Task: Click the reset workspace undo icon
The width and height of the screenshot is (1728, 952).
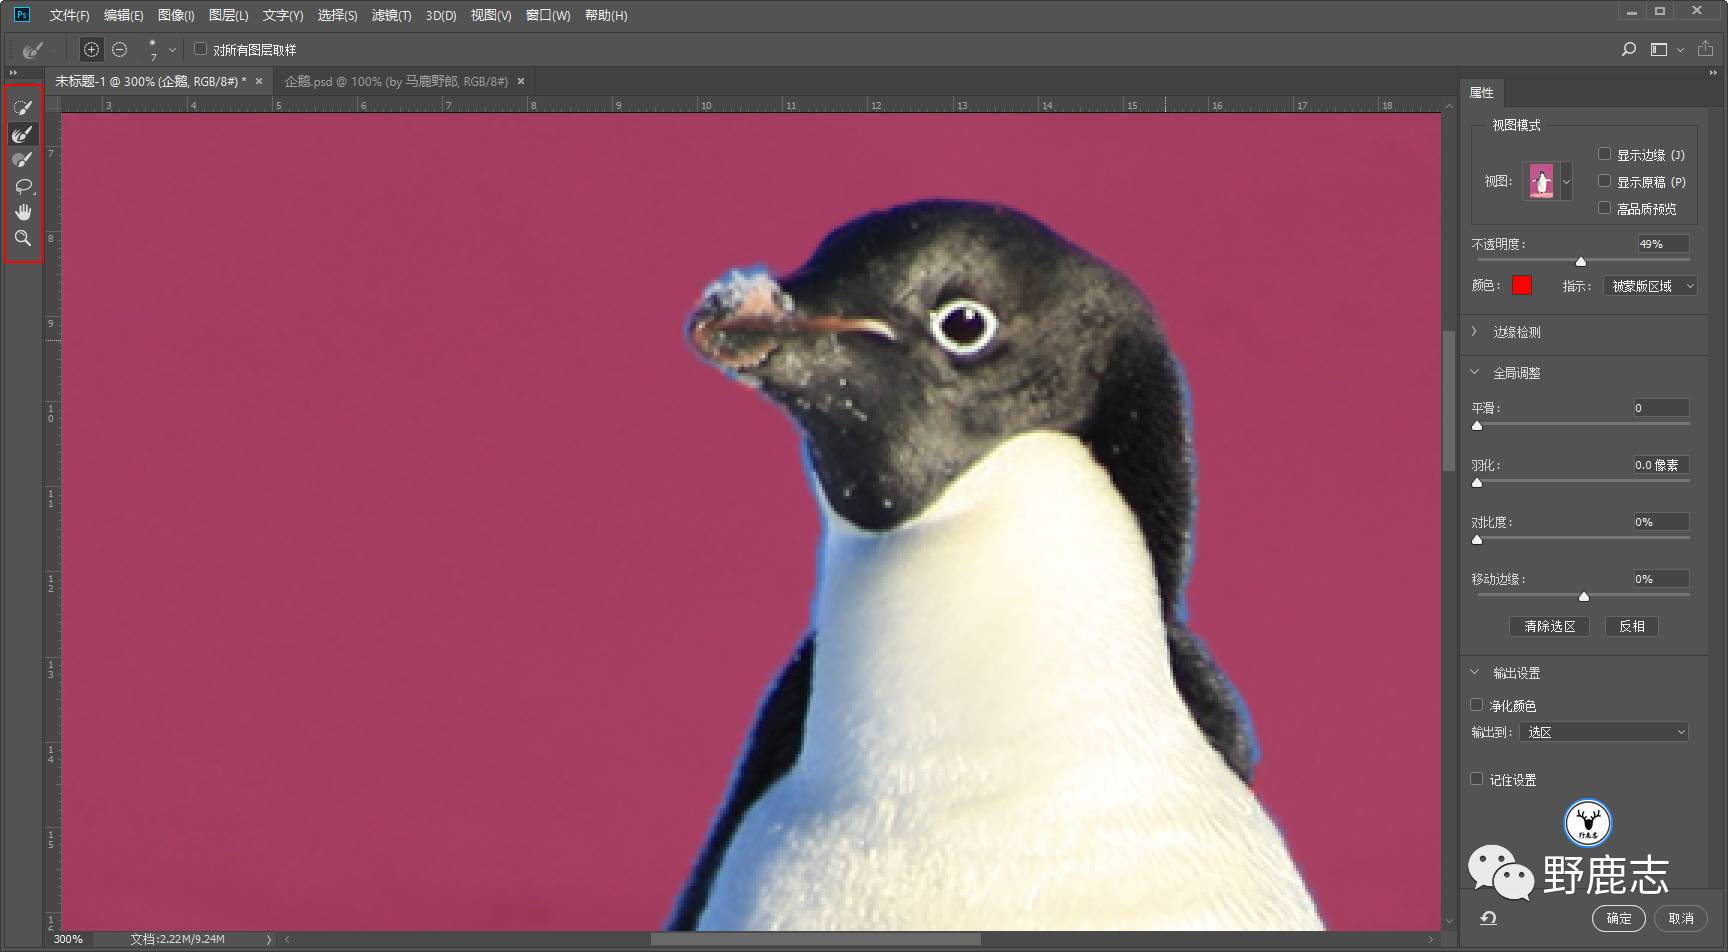Action: coord(1488,918)
